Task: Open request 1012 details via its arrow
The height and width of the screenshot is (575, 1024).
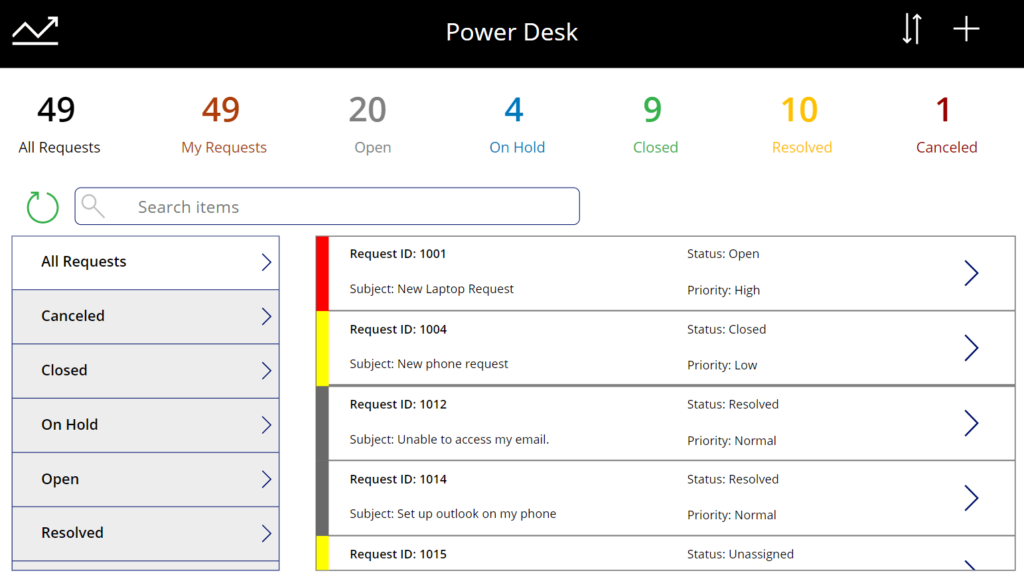Action: 971,423
